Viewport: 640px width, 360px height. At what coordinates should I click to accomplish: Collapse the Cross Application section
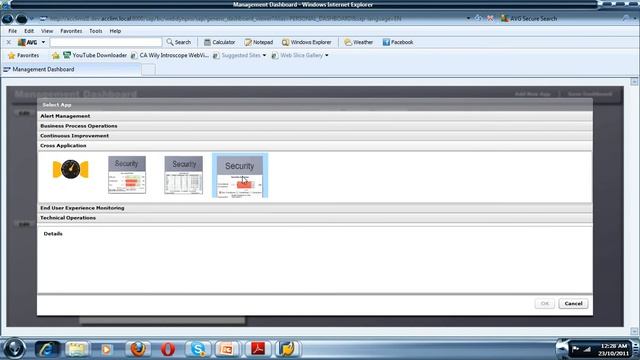(x=315, y=145)
